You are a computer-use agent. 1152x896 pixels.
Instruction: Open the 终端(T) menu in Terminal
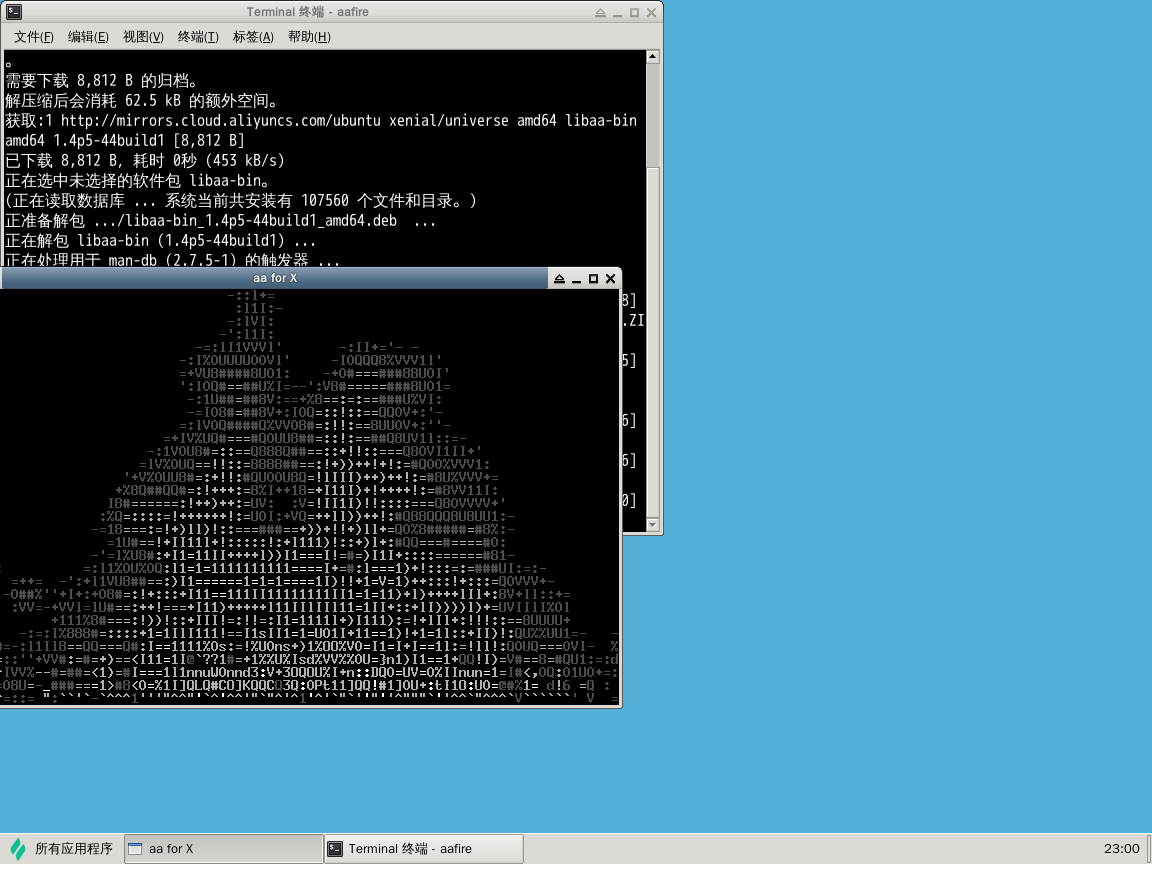(198, 37)
